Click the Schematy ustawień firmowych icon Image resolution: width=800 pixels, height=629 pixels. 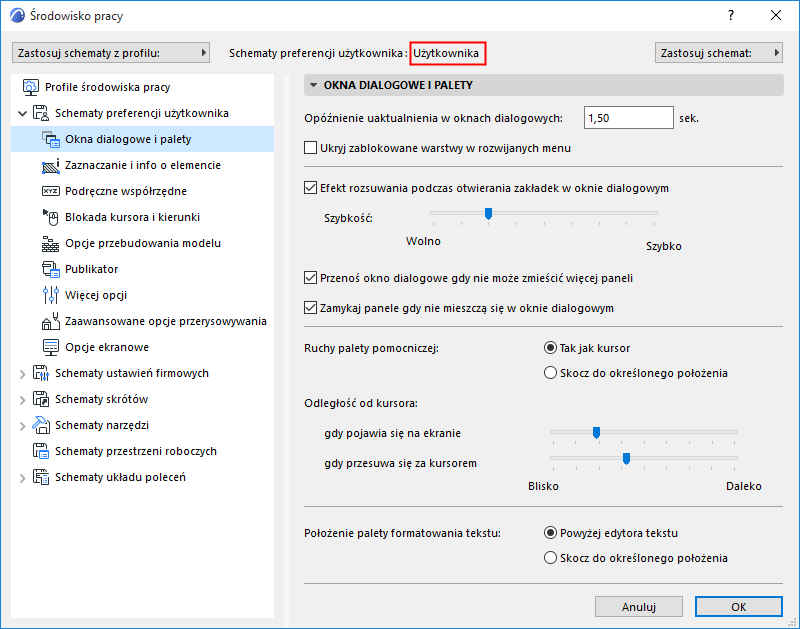41,373
